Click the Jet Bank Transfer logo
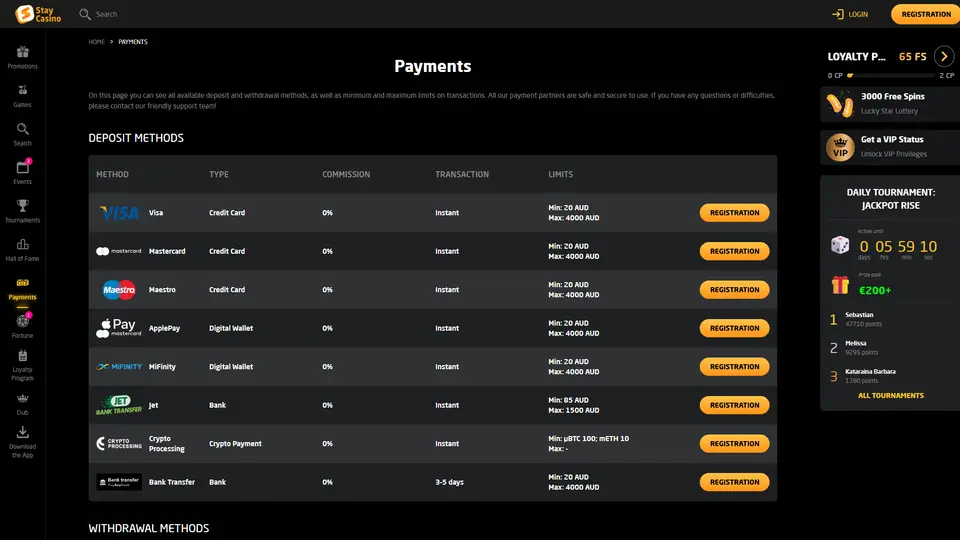Image resolution: width=960 pixels, height=540 pixels. point(119,405)
